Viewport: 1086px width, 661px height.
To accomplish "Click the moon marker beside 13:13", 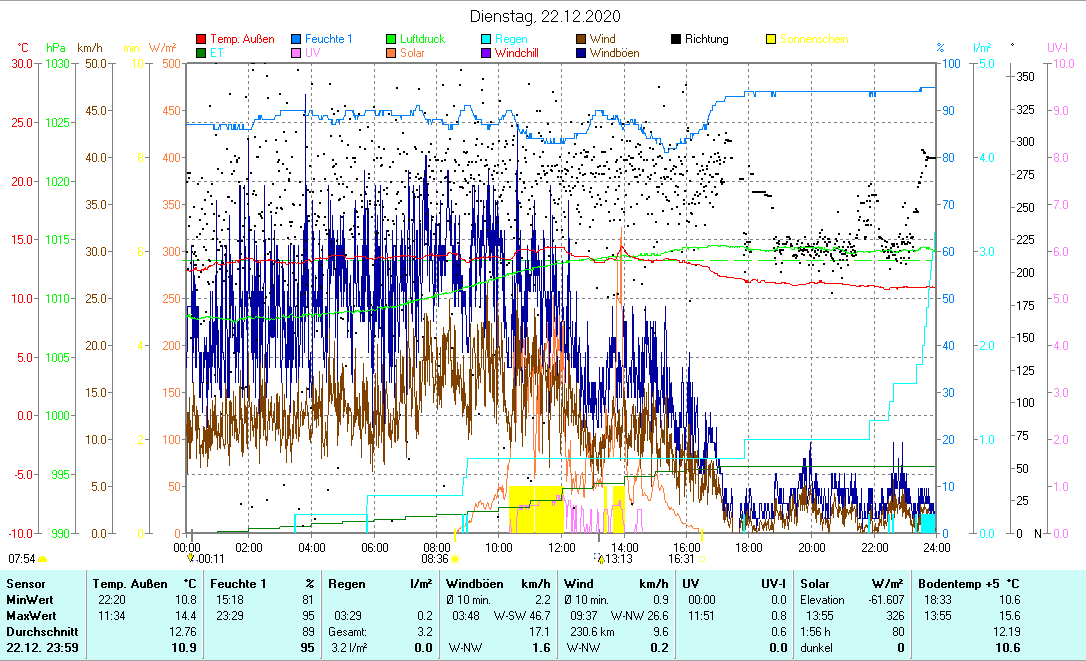I will (x=600, y=559).
